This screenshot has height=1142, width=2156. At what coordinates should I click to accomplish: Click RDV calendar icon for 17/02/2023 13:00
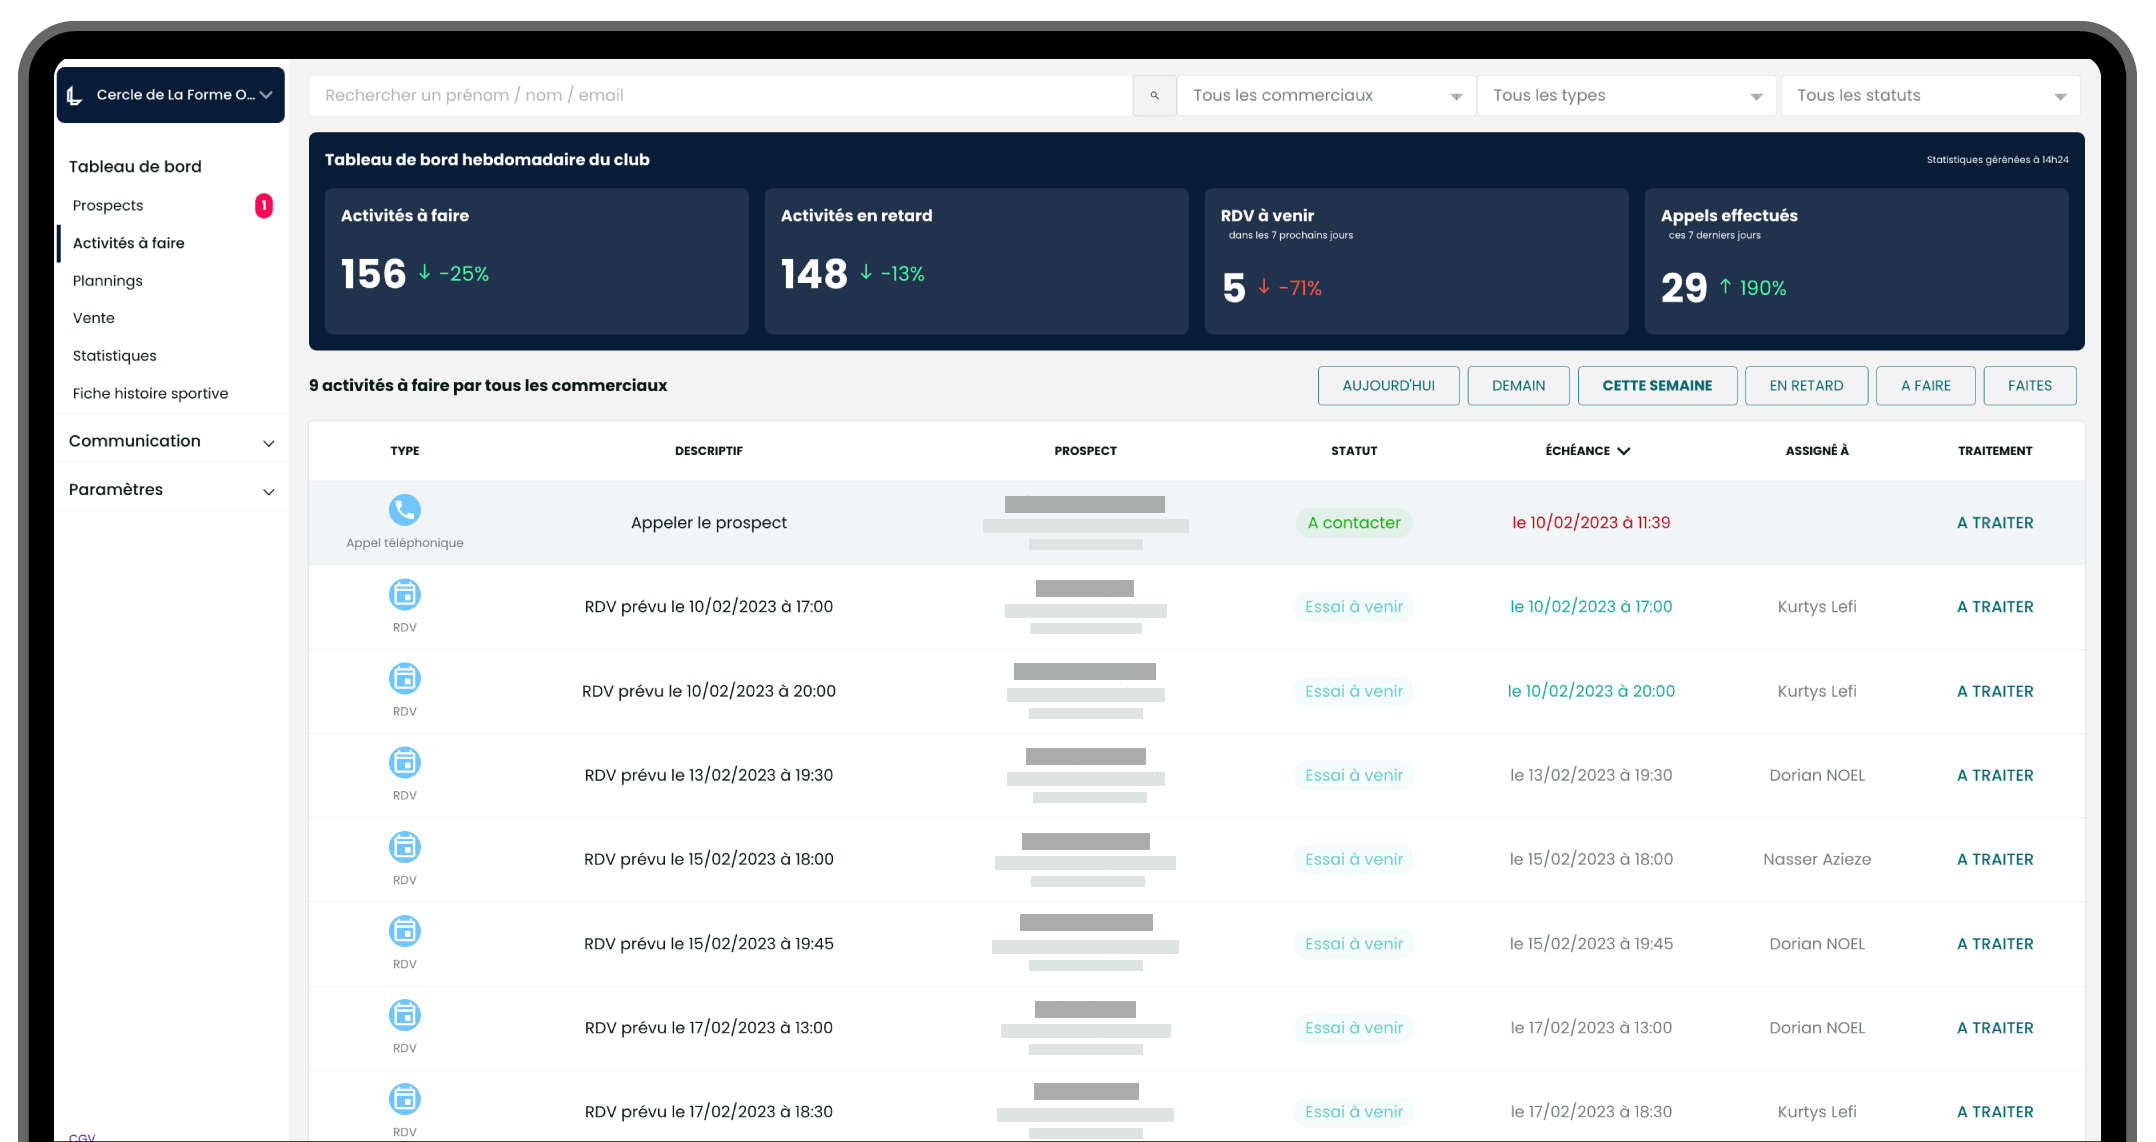pos(404,1015)
